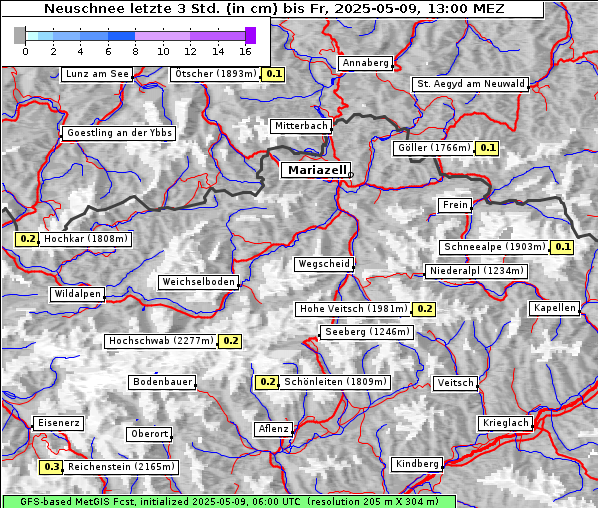Select the Göller (1766m) label
The height and width of the screenshot is (508, 598).
[x=434, y=148]
